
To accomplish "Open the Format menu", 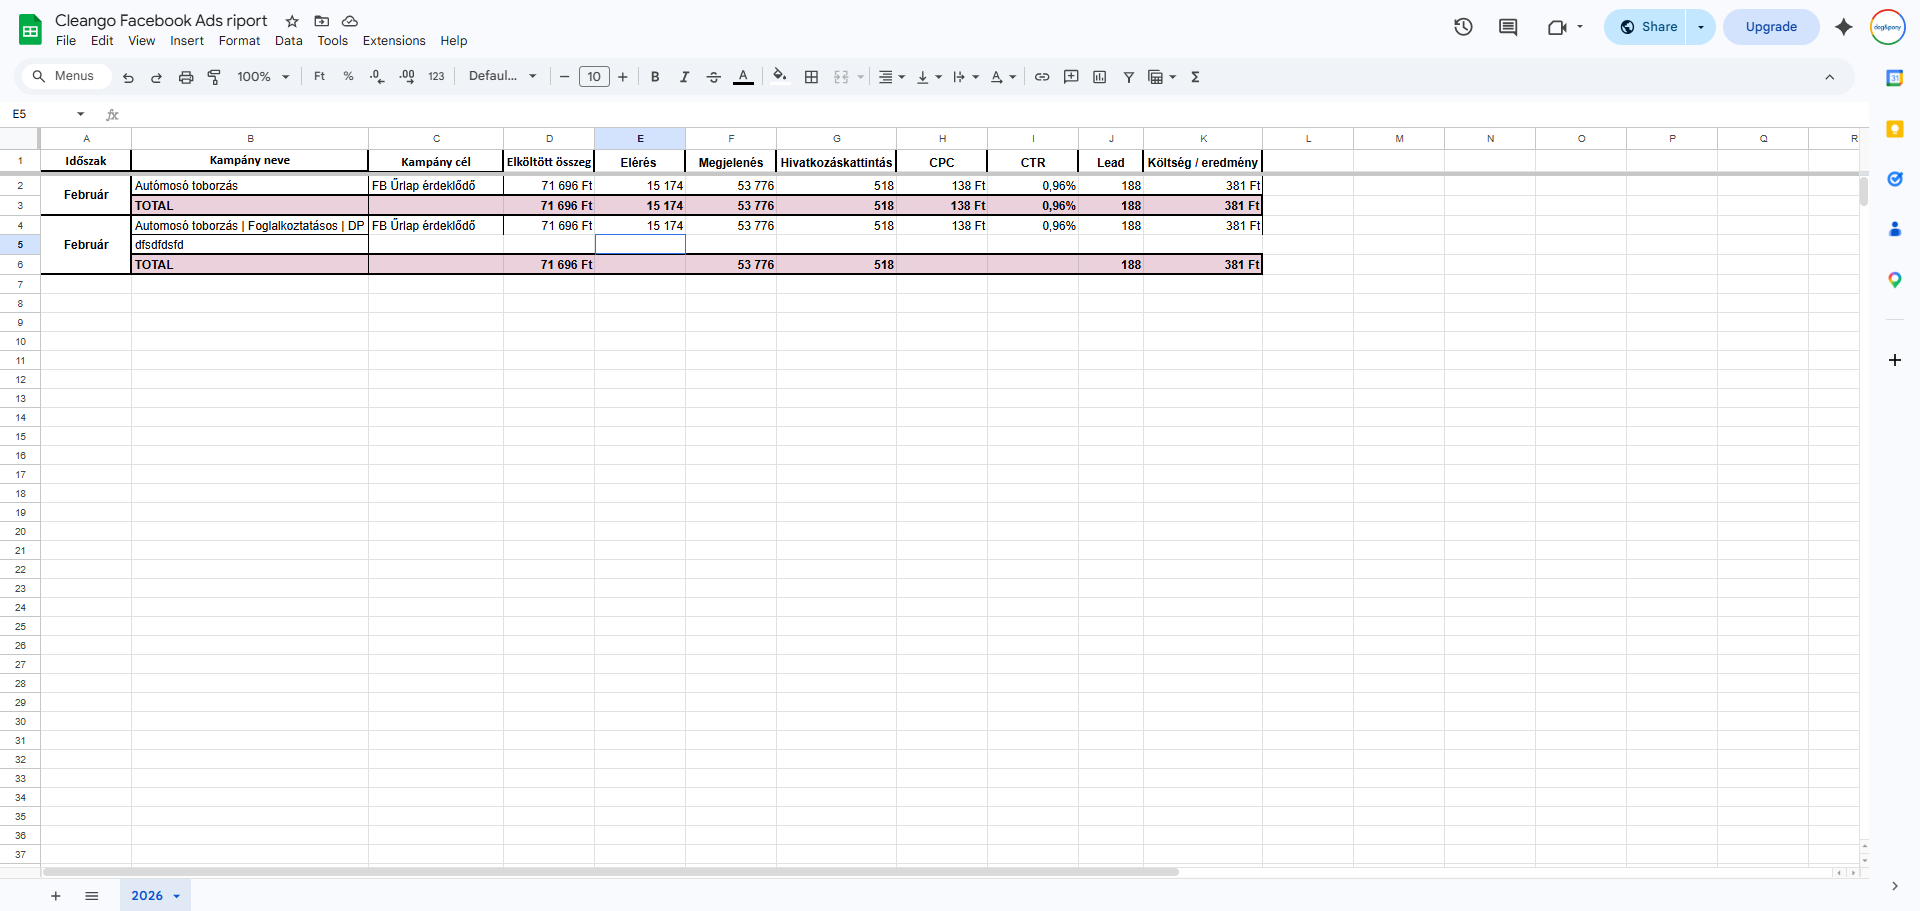I will (239, 41).
